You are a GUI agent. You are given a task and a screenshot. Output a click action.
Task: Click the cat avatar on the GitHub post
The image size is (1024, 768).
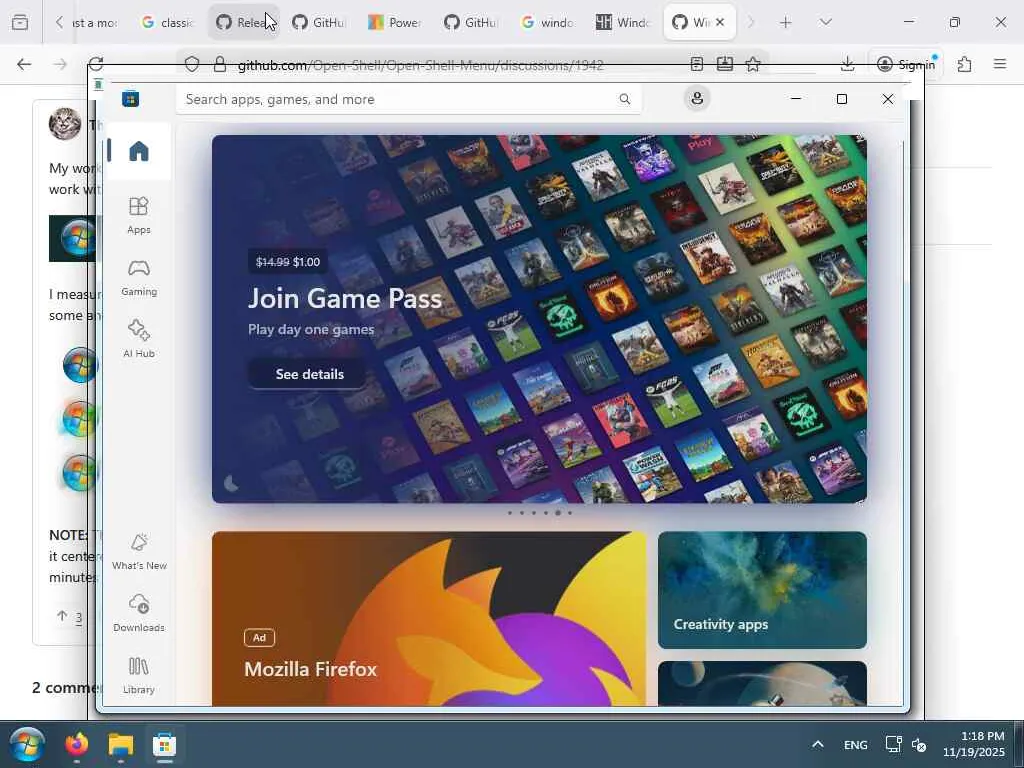point(65,123)
